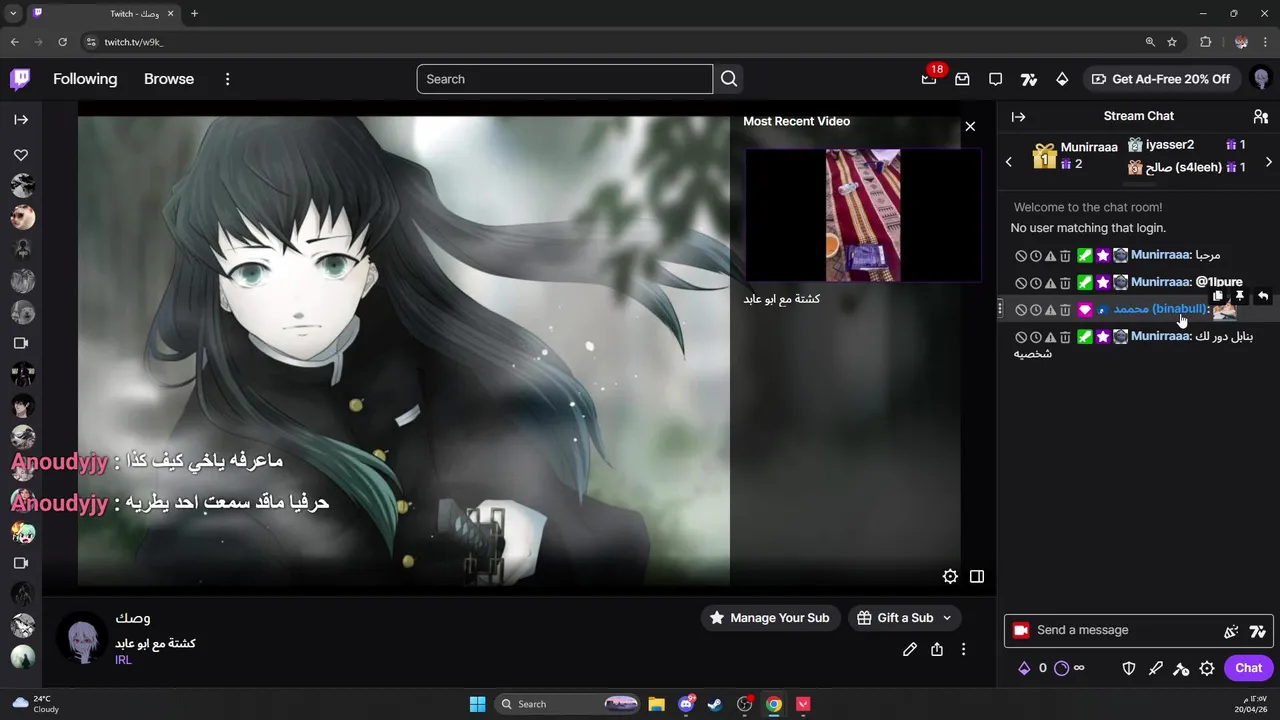Open player settings gear icon

950,576
